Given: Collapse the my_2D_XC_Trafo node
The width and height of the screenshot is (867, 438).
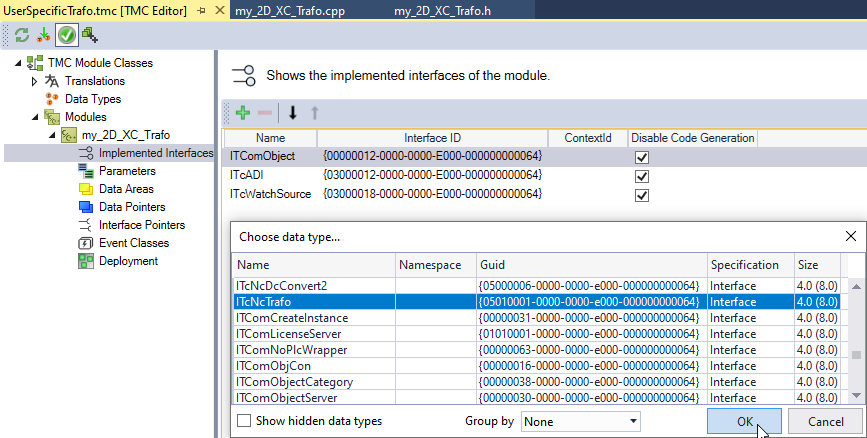Looking at the screenshot, I should tap(51, 135).
